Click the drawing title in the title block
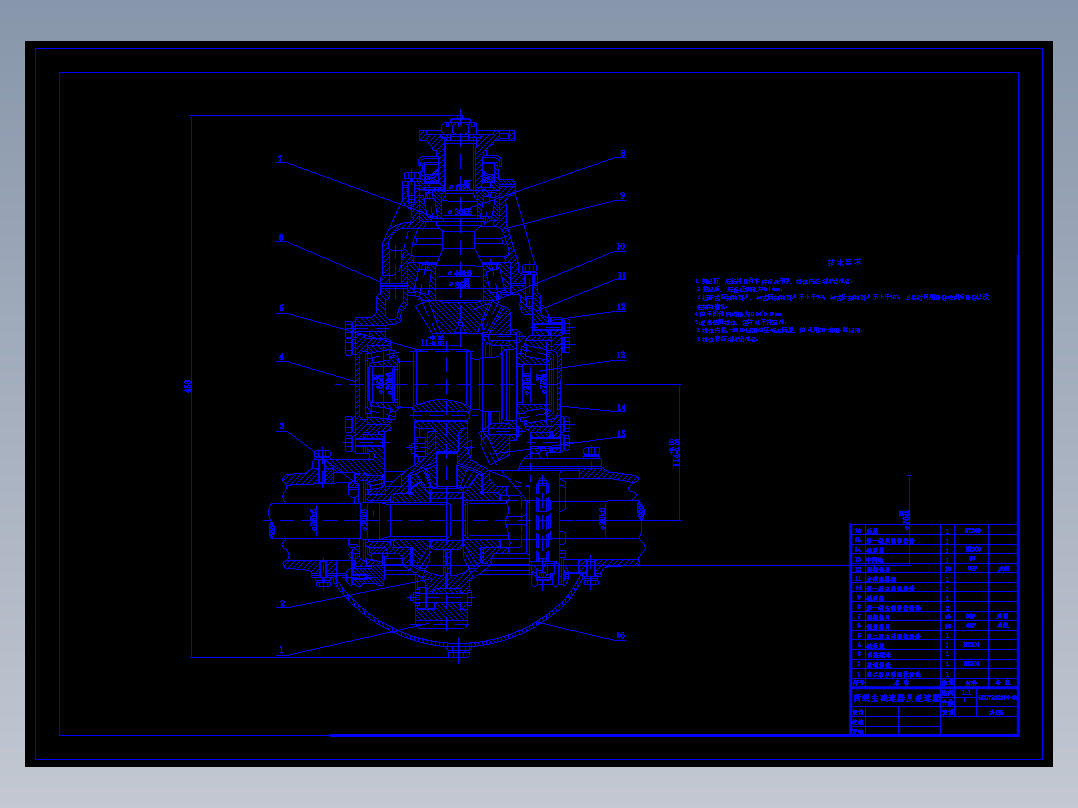 896,698
